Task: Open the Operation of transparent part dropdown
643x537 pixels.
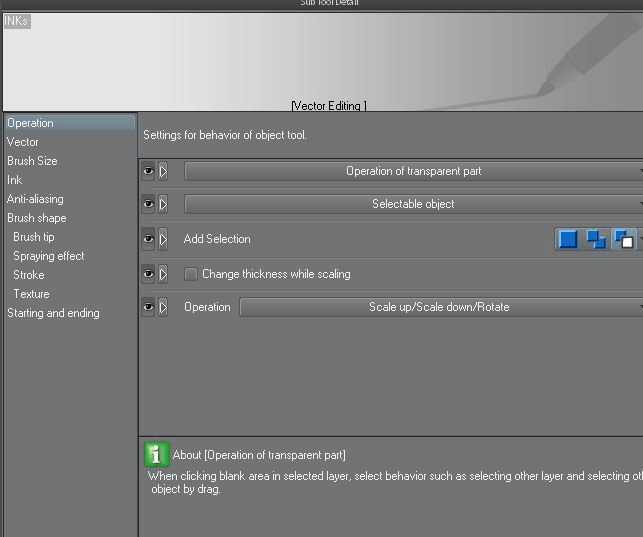Action: [413, 171]
